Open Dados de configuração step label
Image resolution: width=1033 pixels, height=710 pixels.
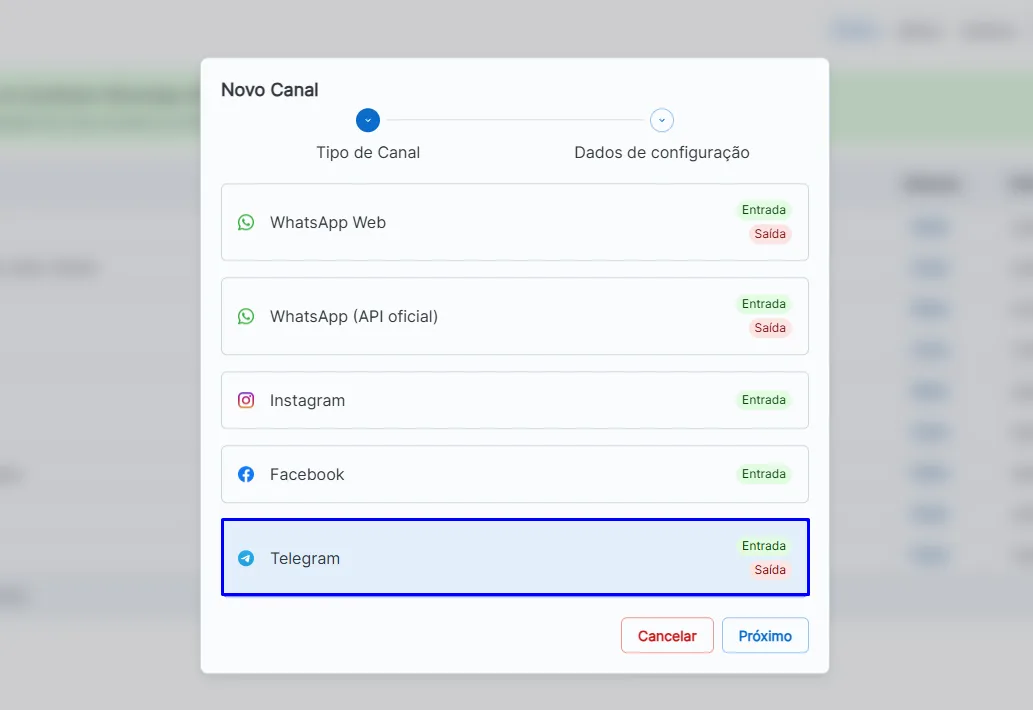[661, 153]
